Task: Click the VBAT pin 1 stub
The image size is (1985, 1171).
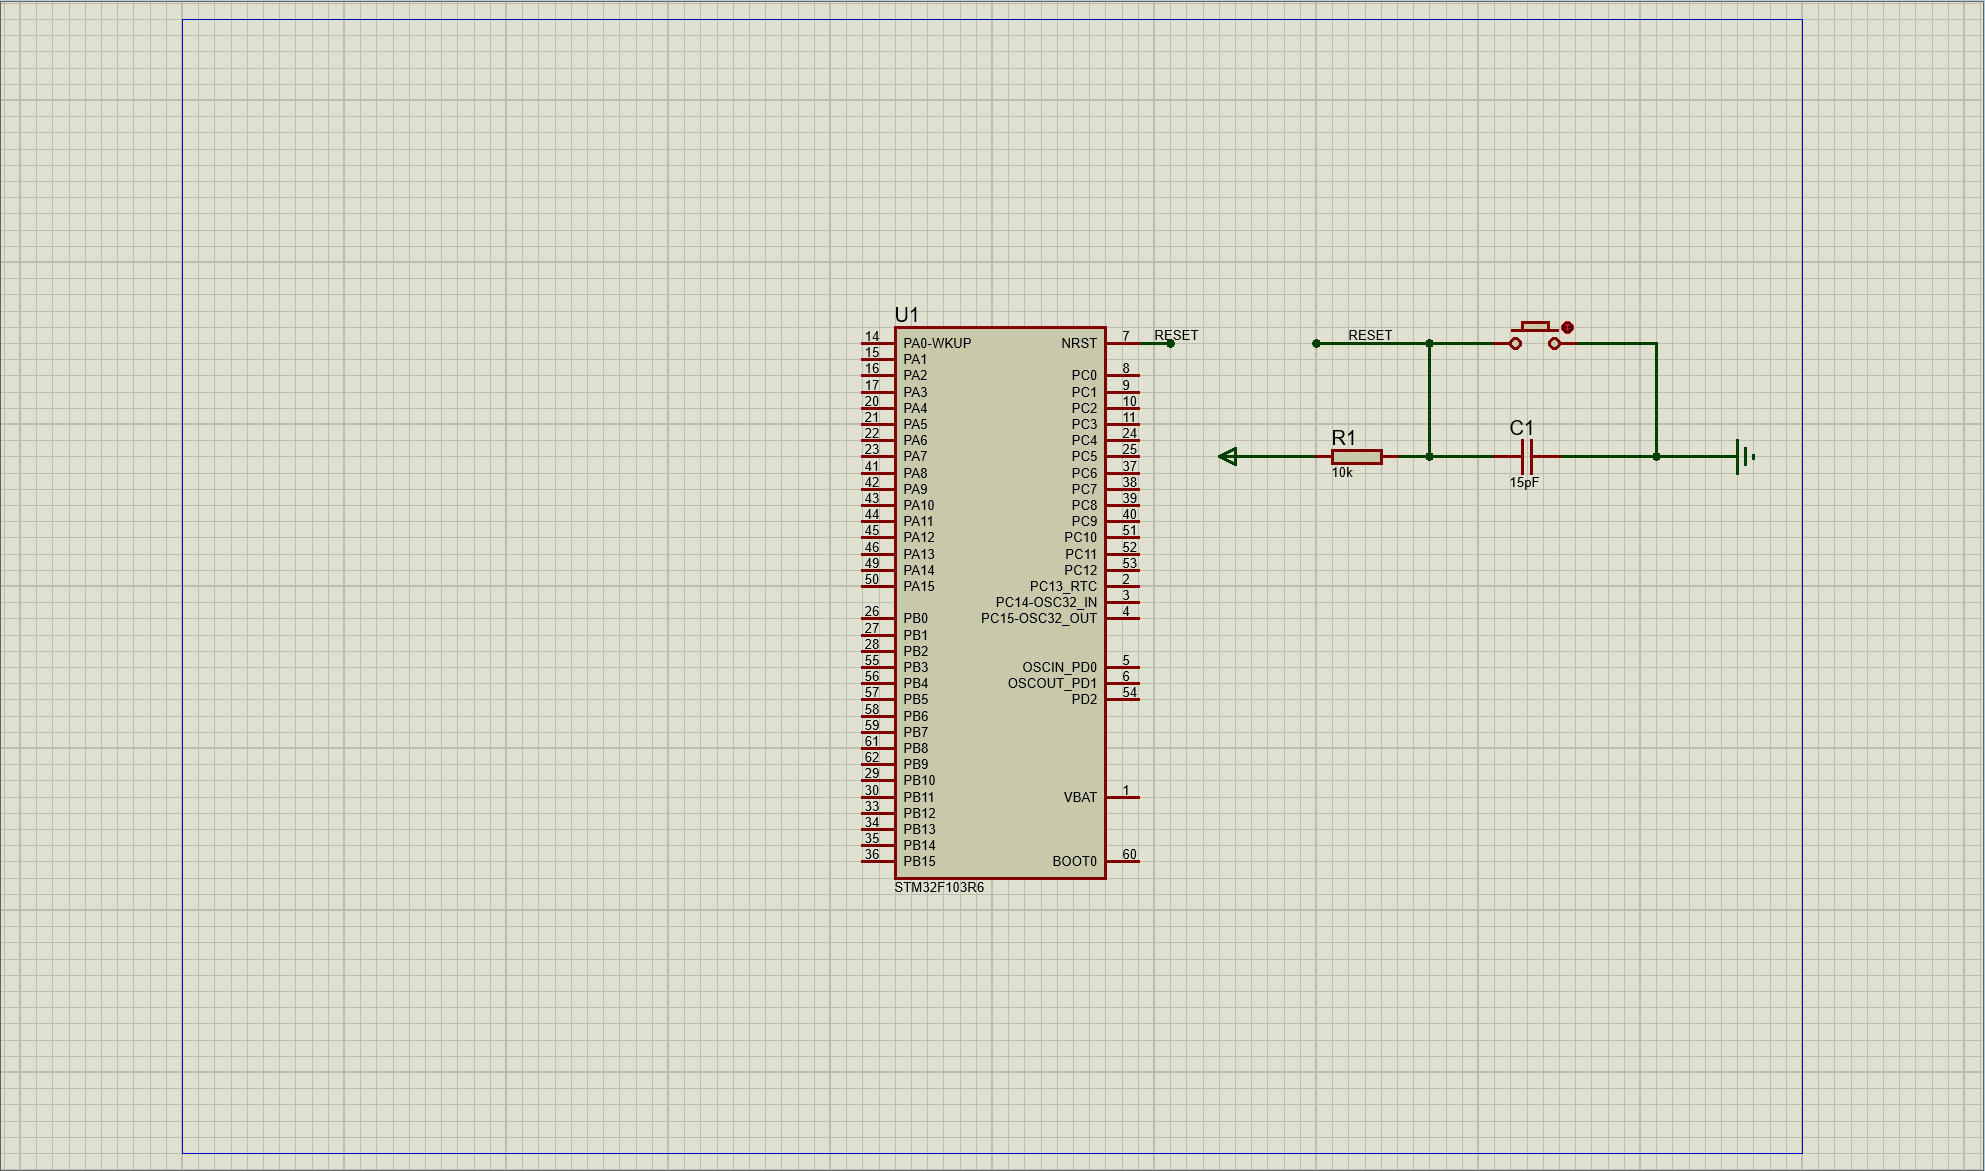Action: [1123, 797]
